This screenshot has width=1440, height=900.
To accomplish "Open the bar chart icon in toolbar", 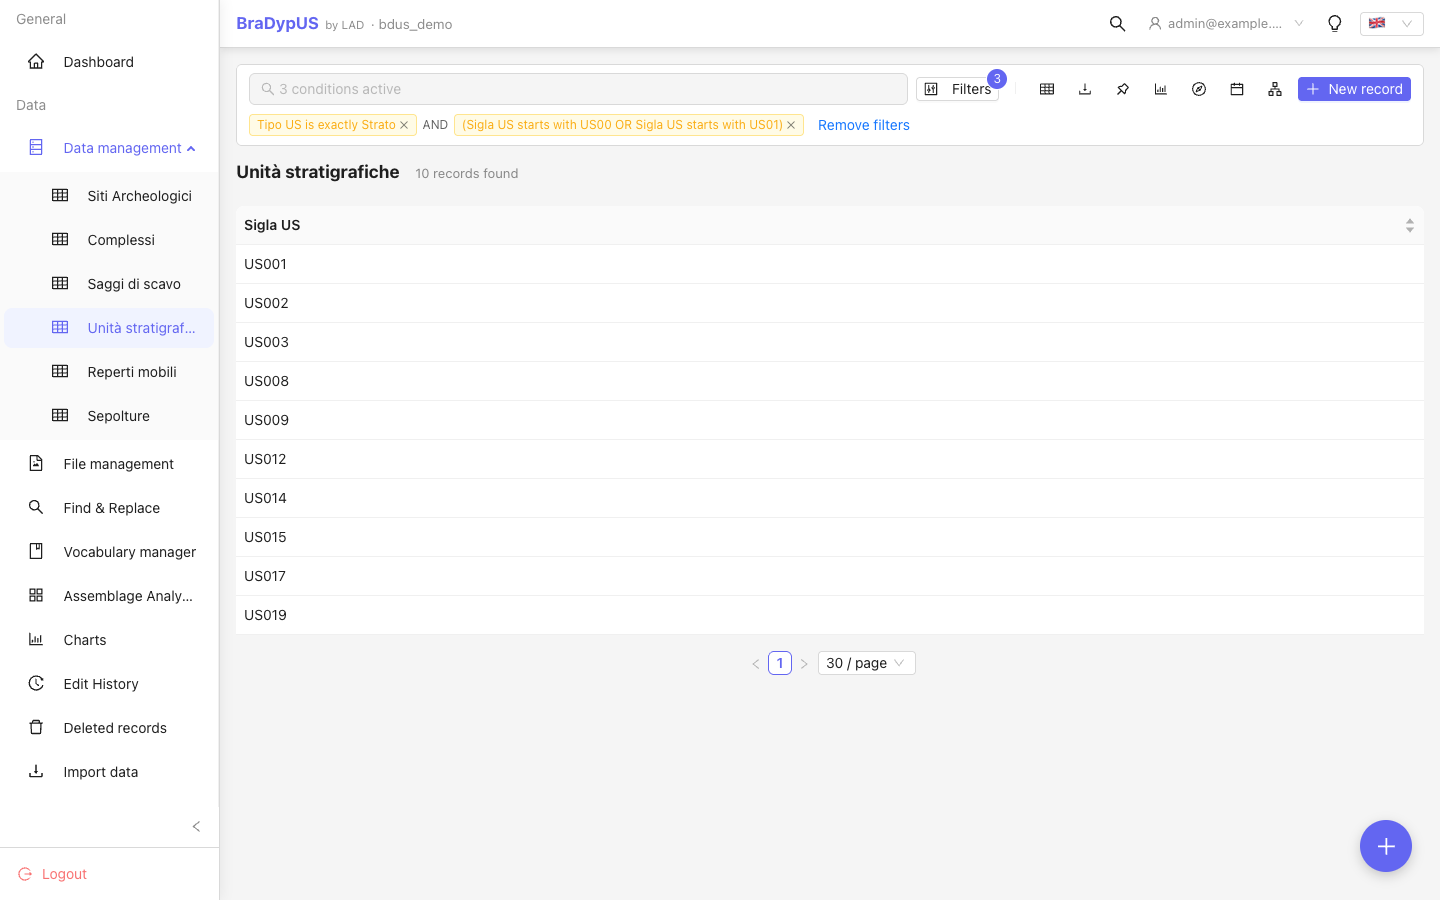I will pos(1161,89).
